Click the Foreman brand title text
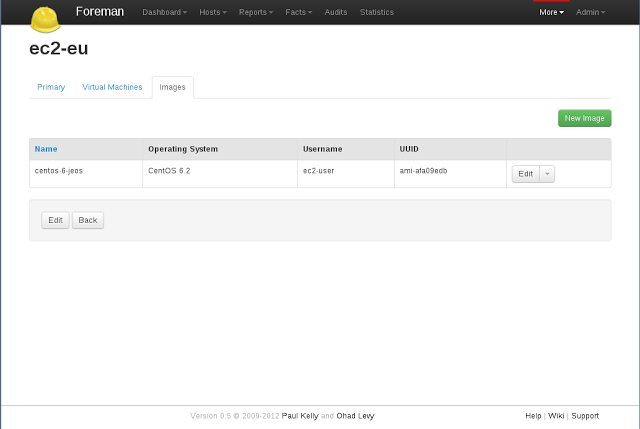640x429 pixels. (x=100, y=12)
